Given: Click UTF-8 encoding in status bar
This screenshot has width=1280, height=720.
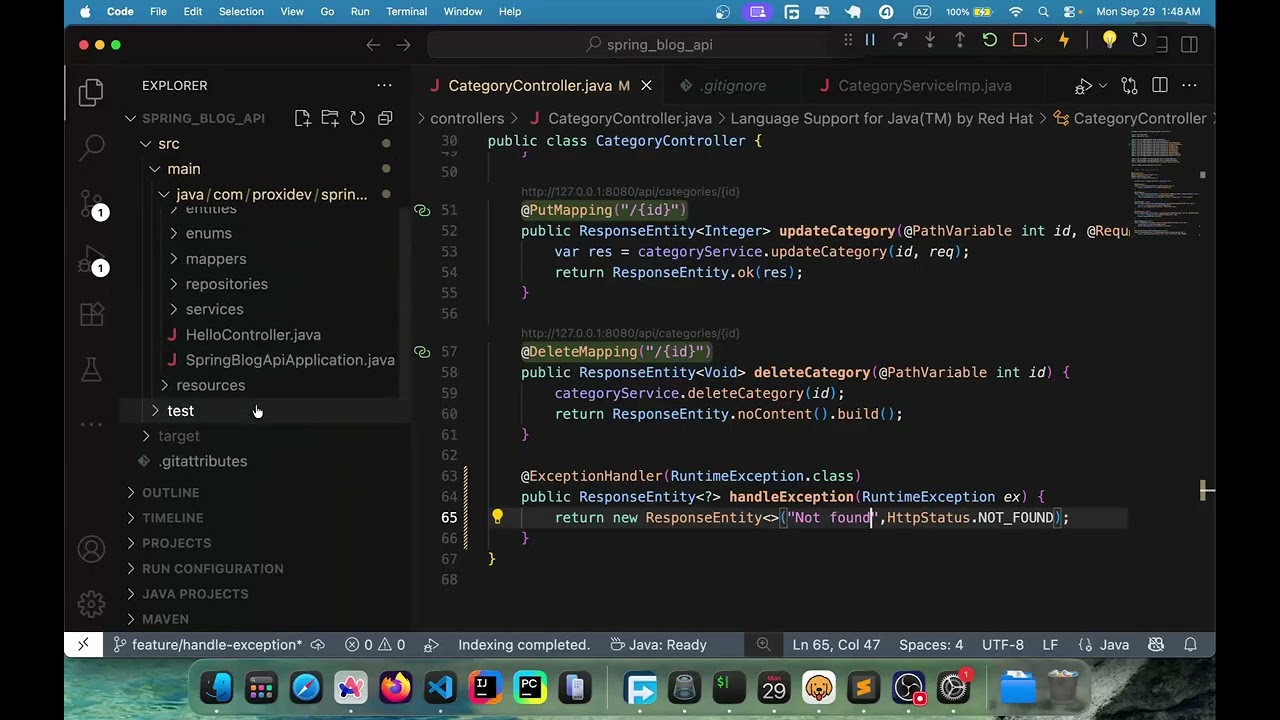Looking at the screenshot, I should 1003,645.
